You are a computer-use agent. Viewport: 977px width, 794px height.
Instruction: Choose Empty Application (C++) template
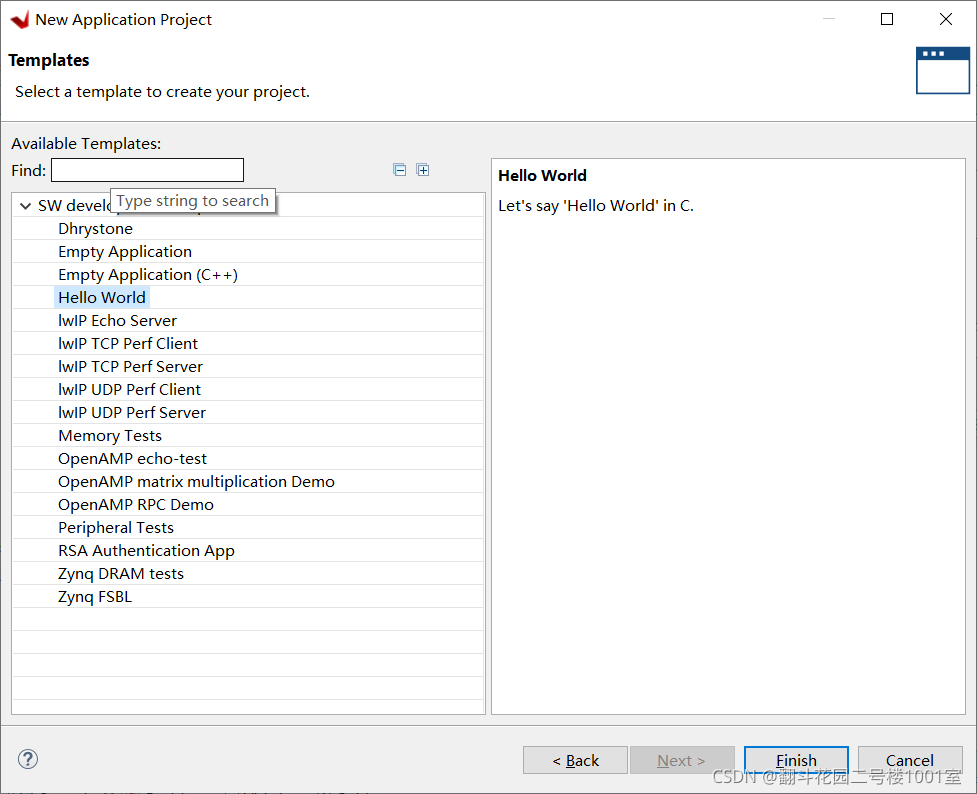click(x=148, y=275)
